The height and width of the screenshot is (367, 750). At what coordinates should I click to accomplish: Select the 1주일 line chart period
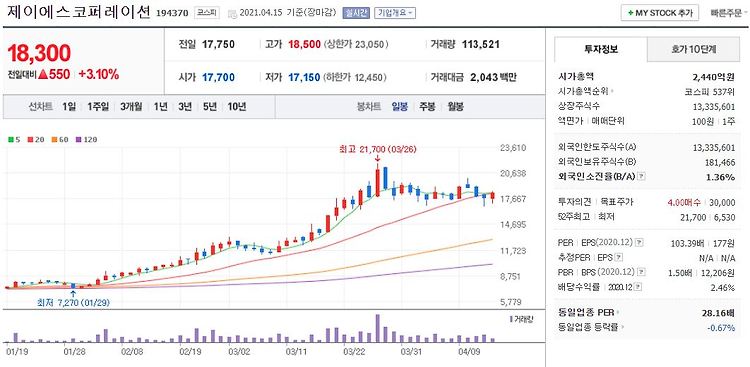point(98,107)
